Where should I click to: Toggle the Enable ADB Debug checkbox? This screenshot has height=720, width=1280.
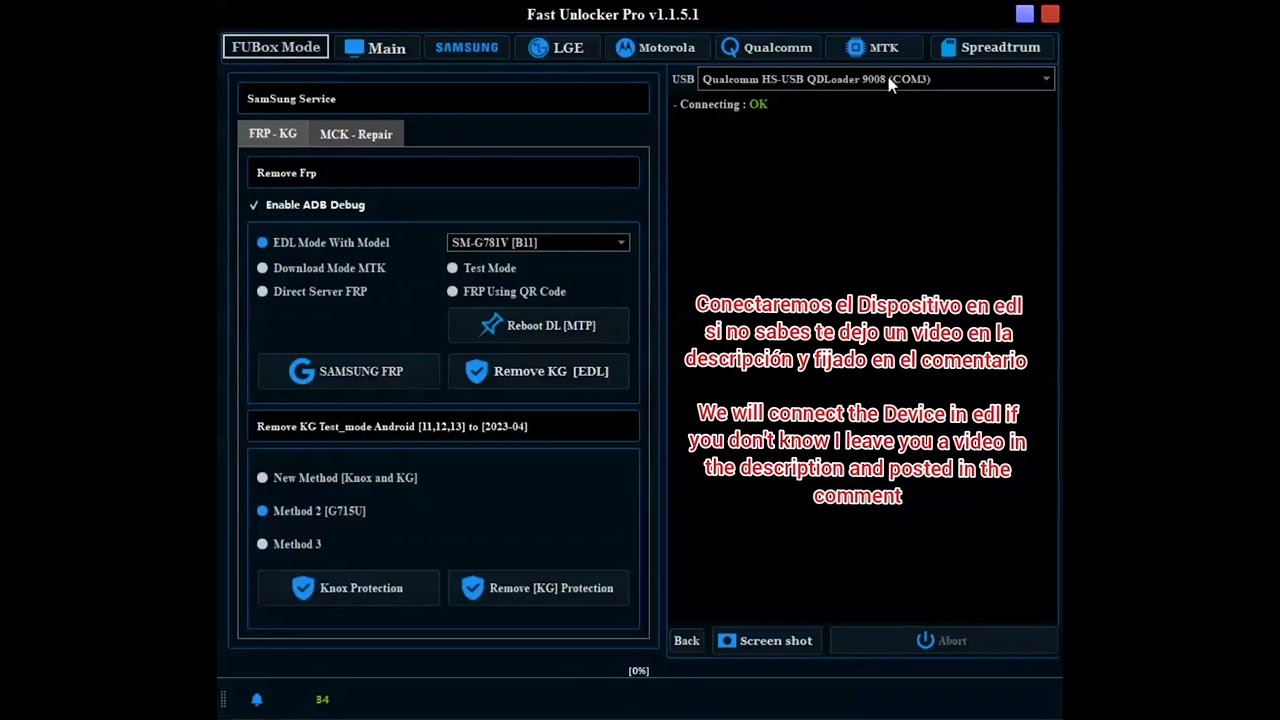point(254,205)
